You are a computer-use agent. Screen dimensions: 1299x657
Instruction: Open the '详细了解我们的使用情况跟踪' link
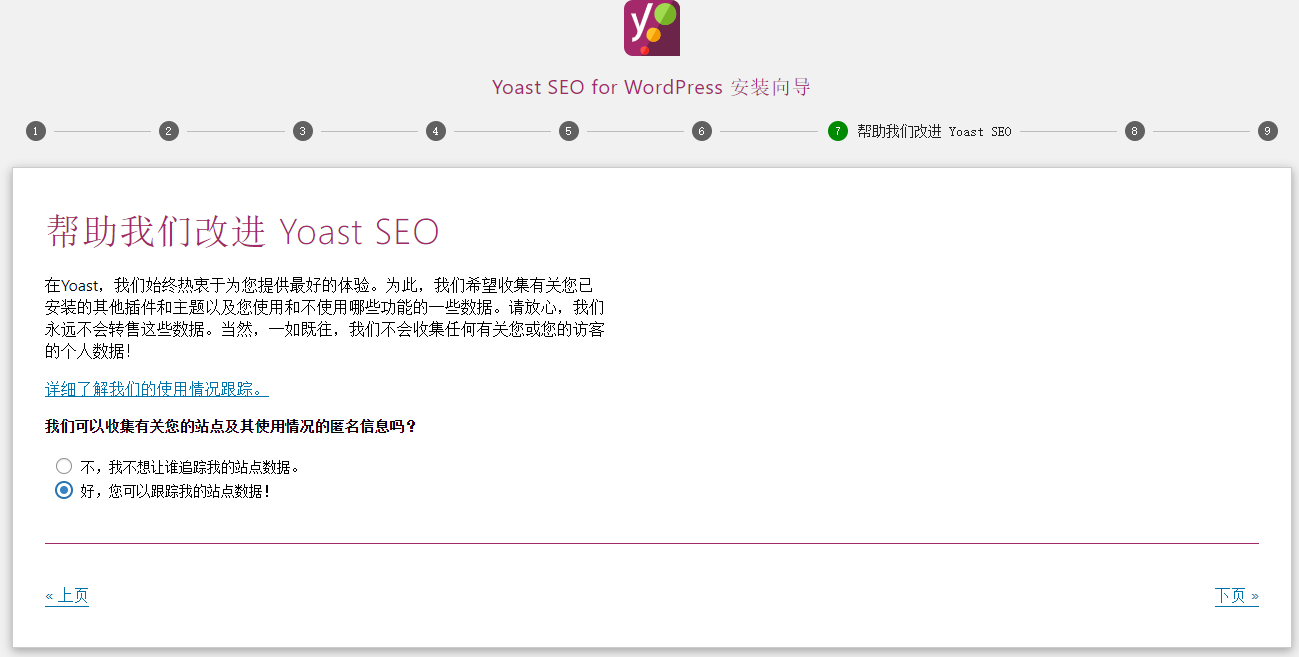click(x=157, y=388)
